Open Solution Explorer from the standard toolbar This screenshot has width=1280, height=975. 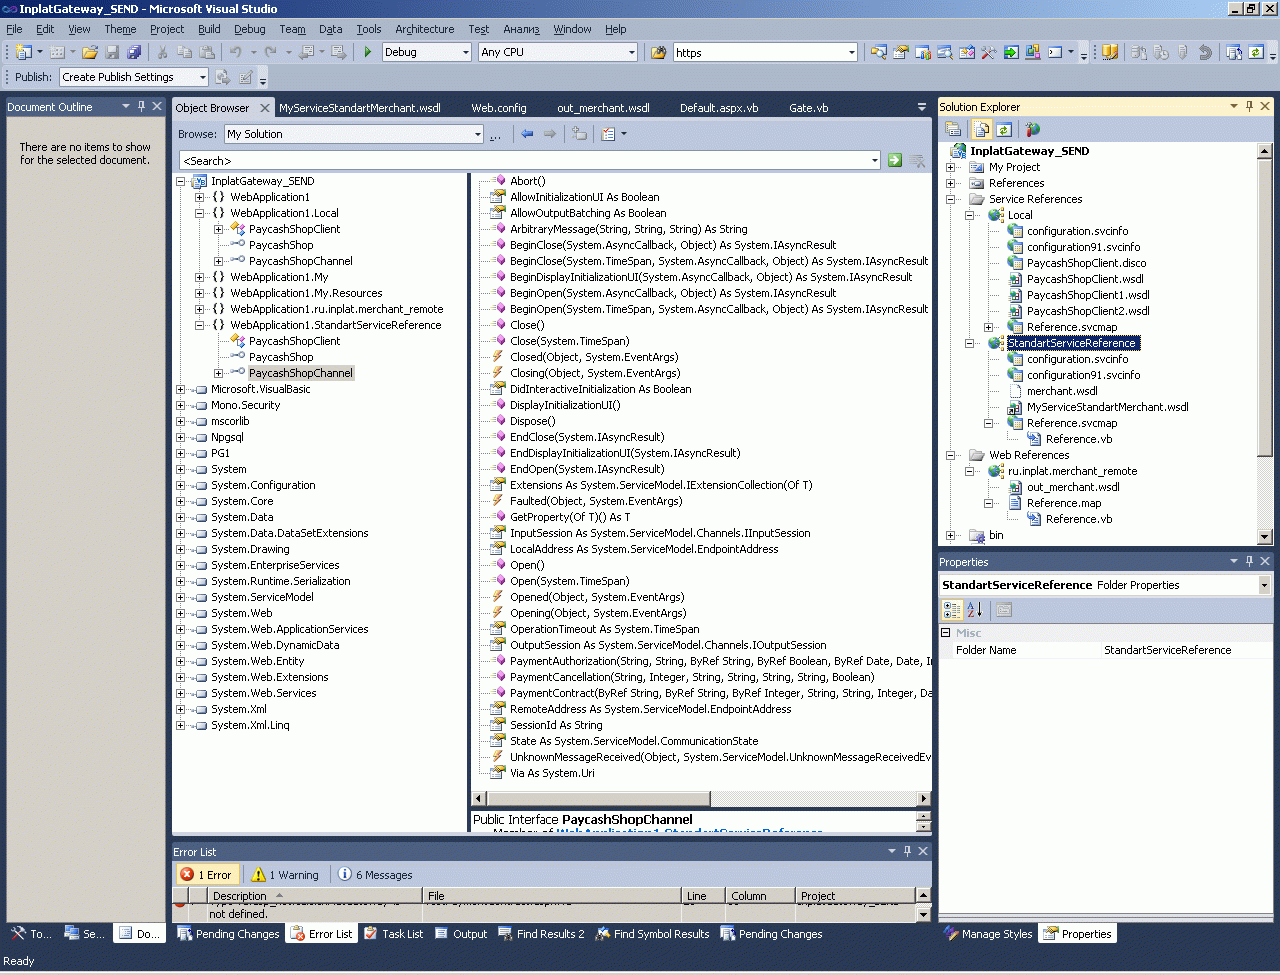[879, 52]
